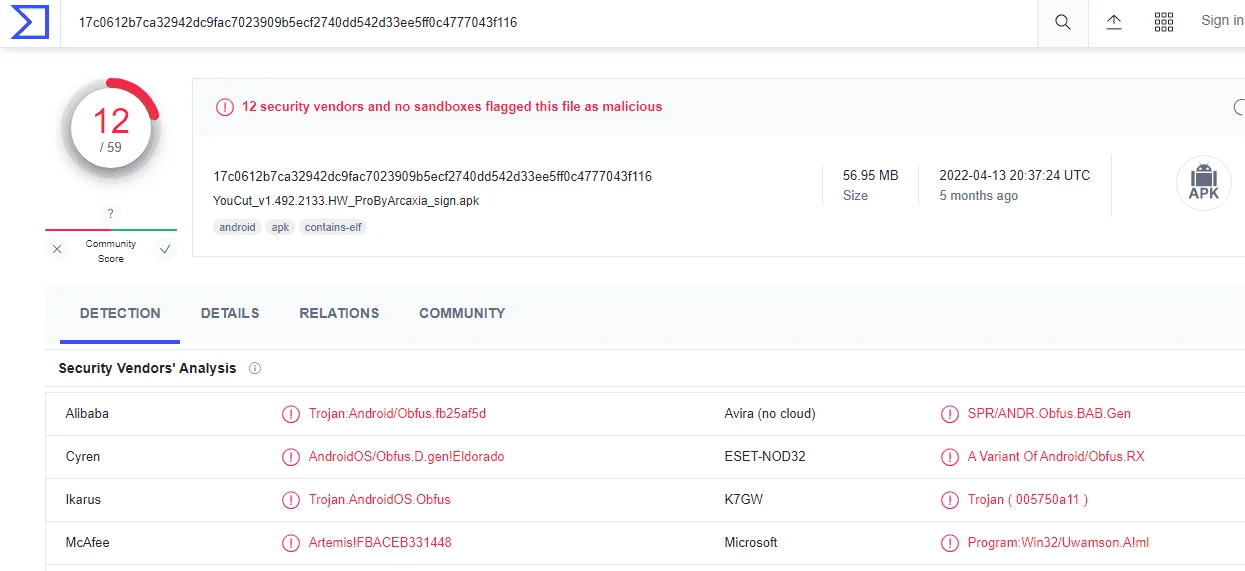Click Trojan:Android/Obfus.fb25af5d result text
The width and height of the screenshot is (1245, 571).
[x=397, y=413]
